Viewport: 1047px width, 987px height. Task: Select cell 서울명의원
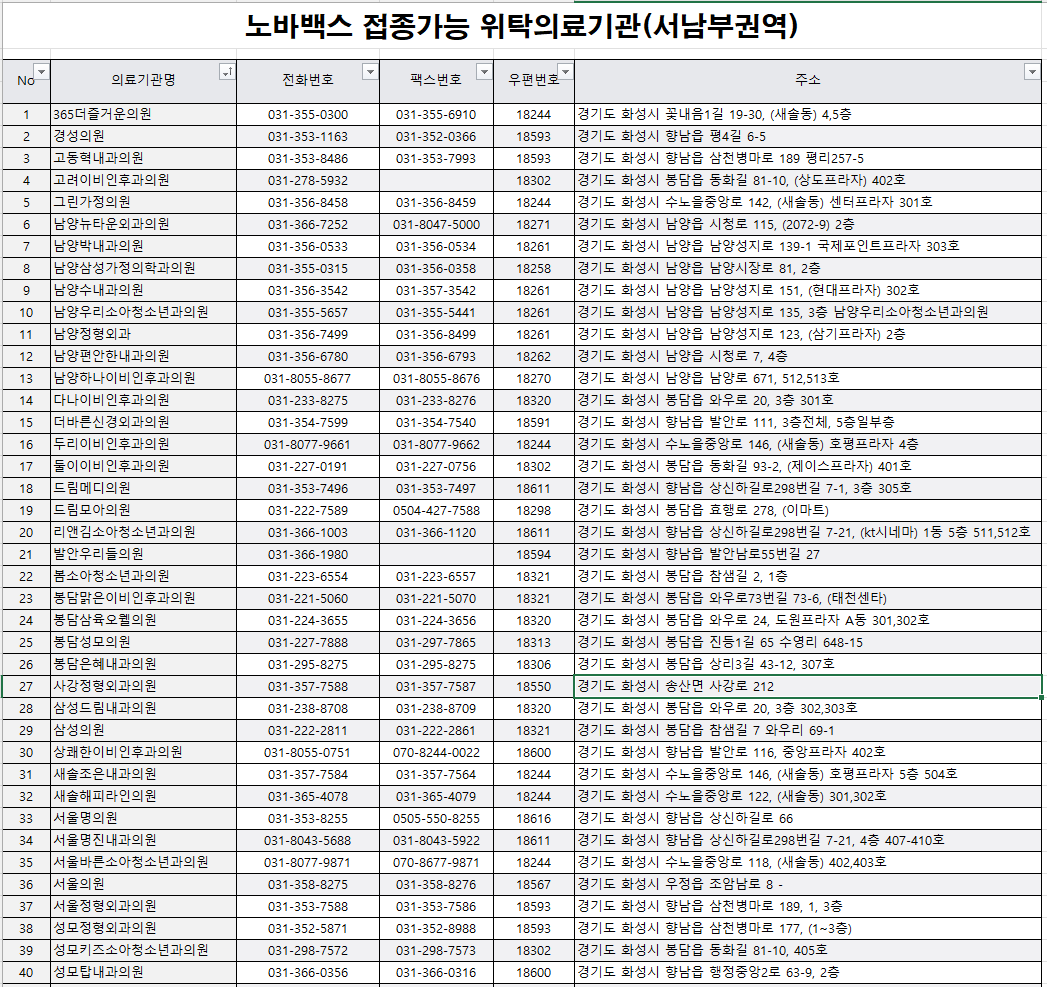coord(144,819)
